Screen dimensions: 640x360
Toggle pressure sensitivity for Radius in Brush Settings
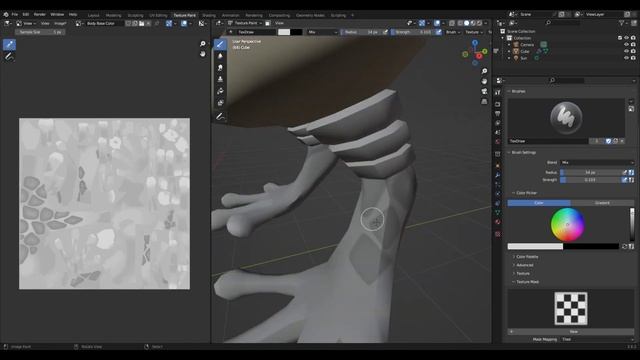click(624, 173)
